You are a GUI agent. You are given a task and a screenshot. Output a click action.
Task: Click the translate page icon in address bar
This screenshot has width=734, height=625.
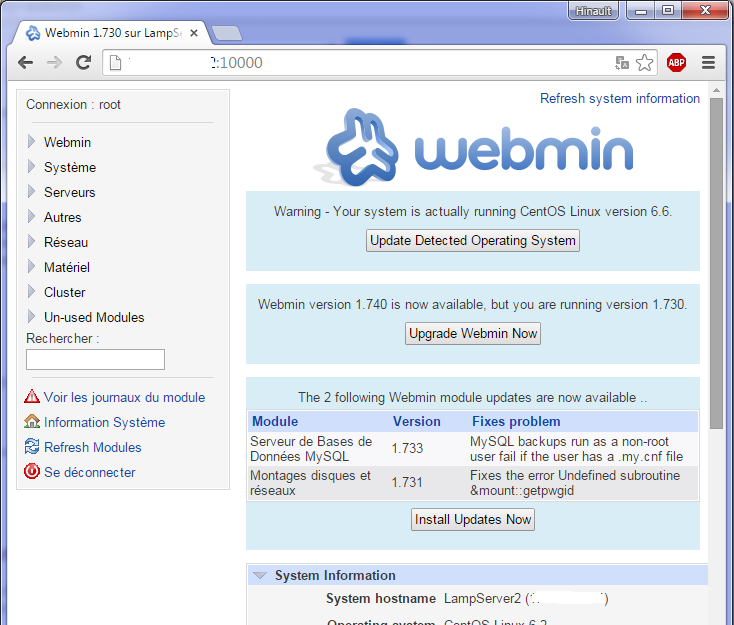[x=622, y=62]
